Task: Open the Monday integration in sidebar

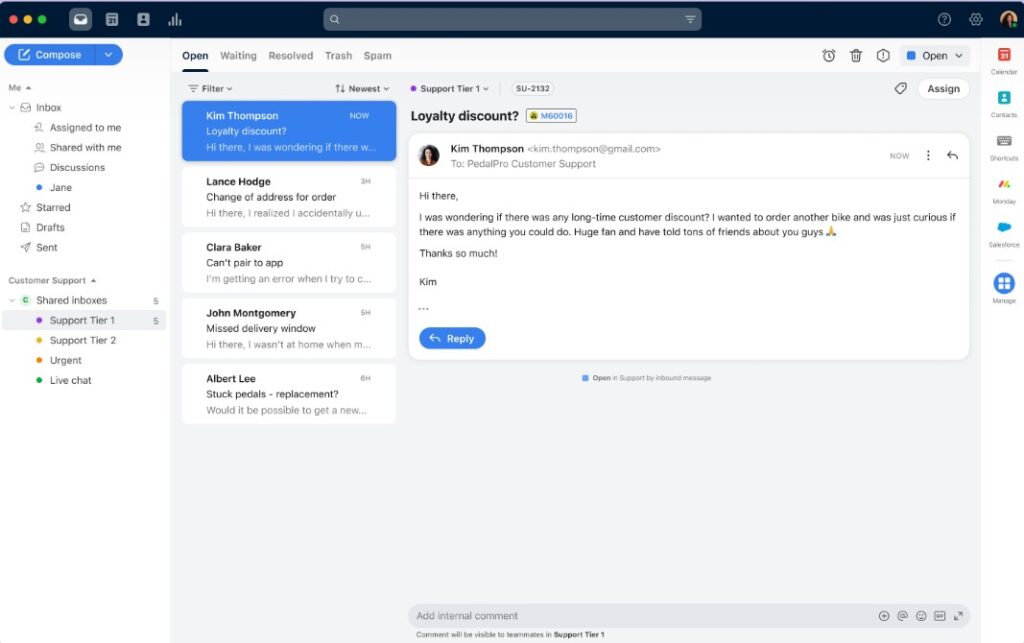Action: coord(1004,185)
